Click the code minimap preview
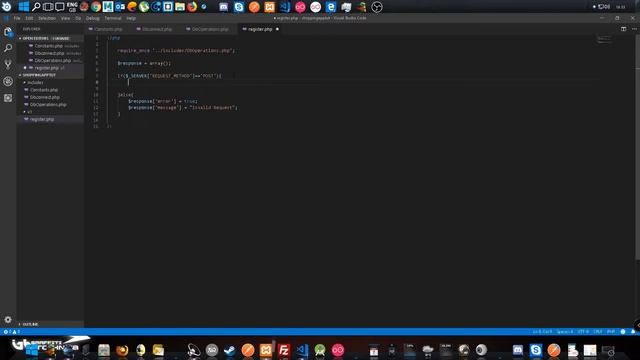The image size is (640, 360). (x=604, y=39)
